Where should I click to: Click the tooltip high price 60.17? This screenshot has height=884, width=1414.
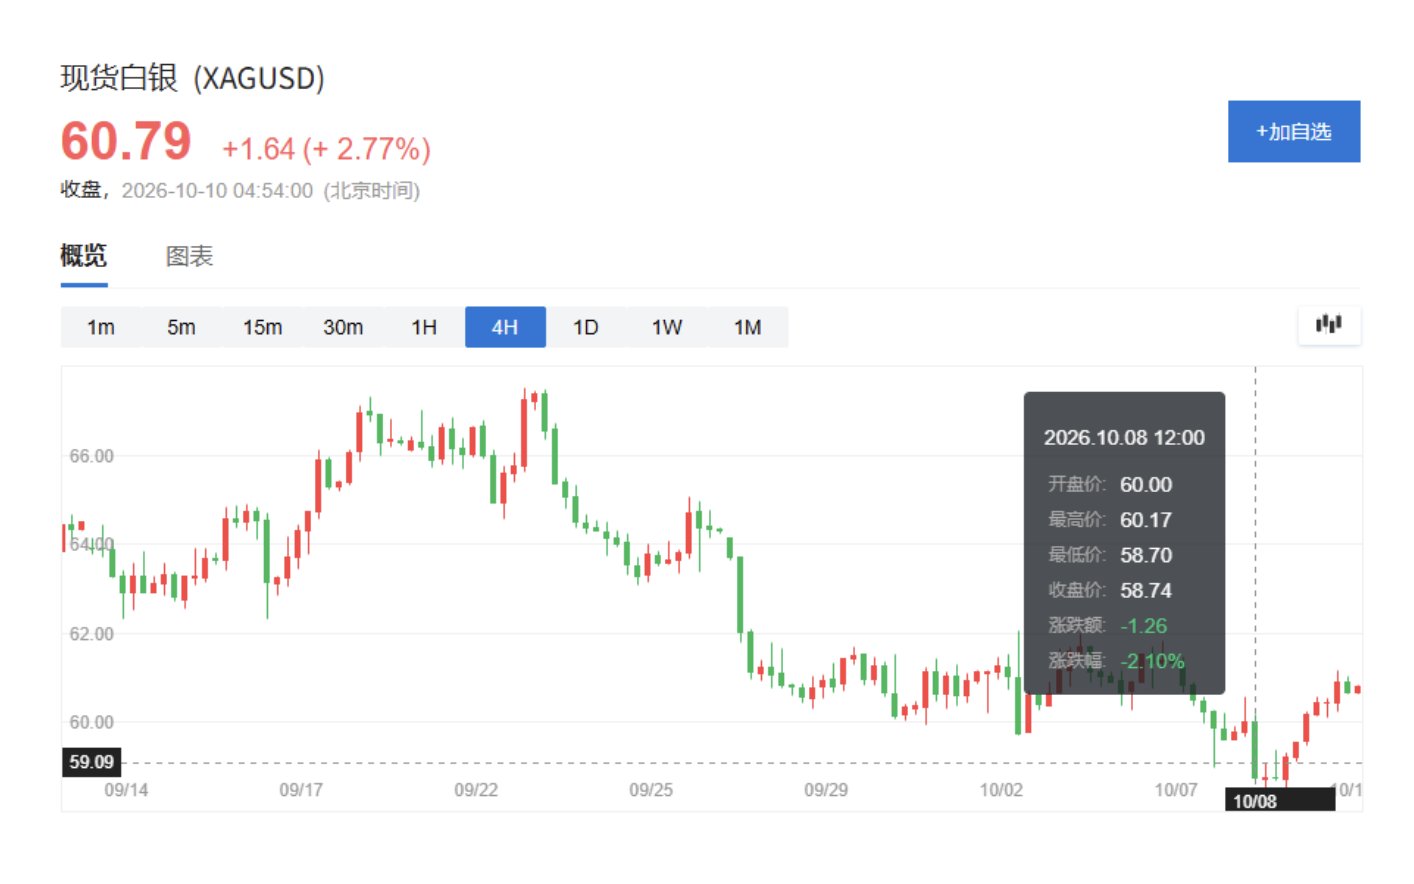tap(1146, 520)
